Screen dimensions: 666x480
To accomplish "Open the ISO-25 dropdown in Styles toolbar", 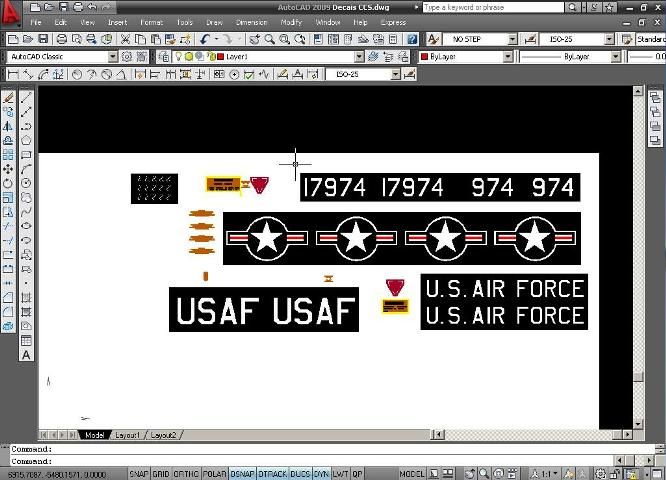I will [x=610, y=40].
